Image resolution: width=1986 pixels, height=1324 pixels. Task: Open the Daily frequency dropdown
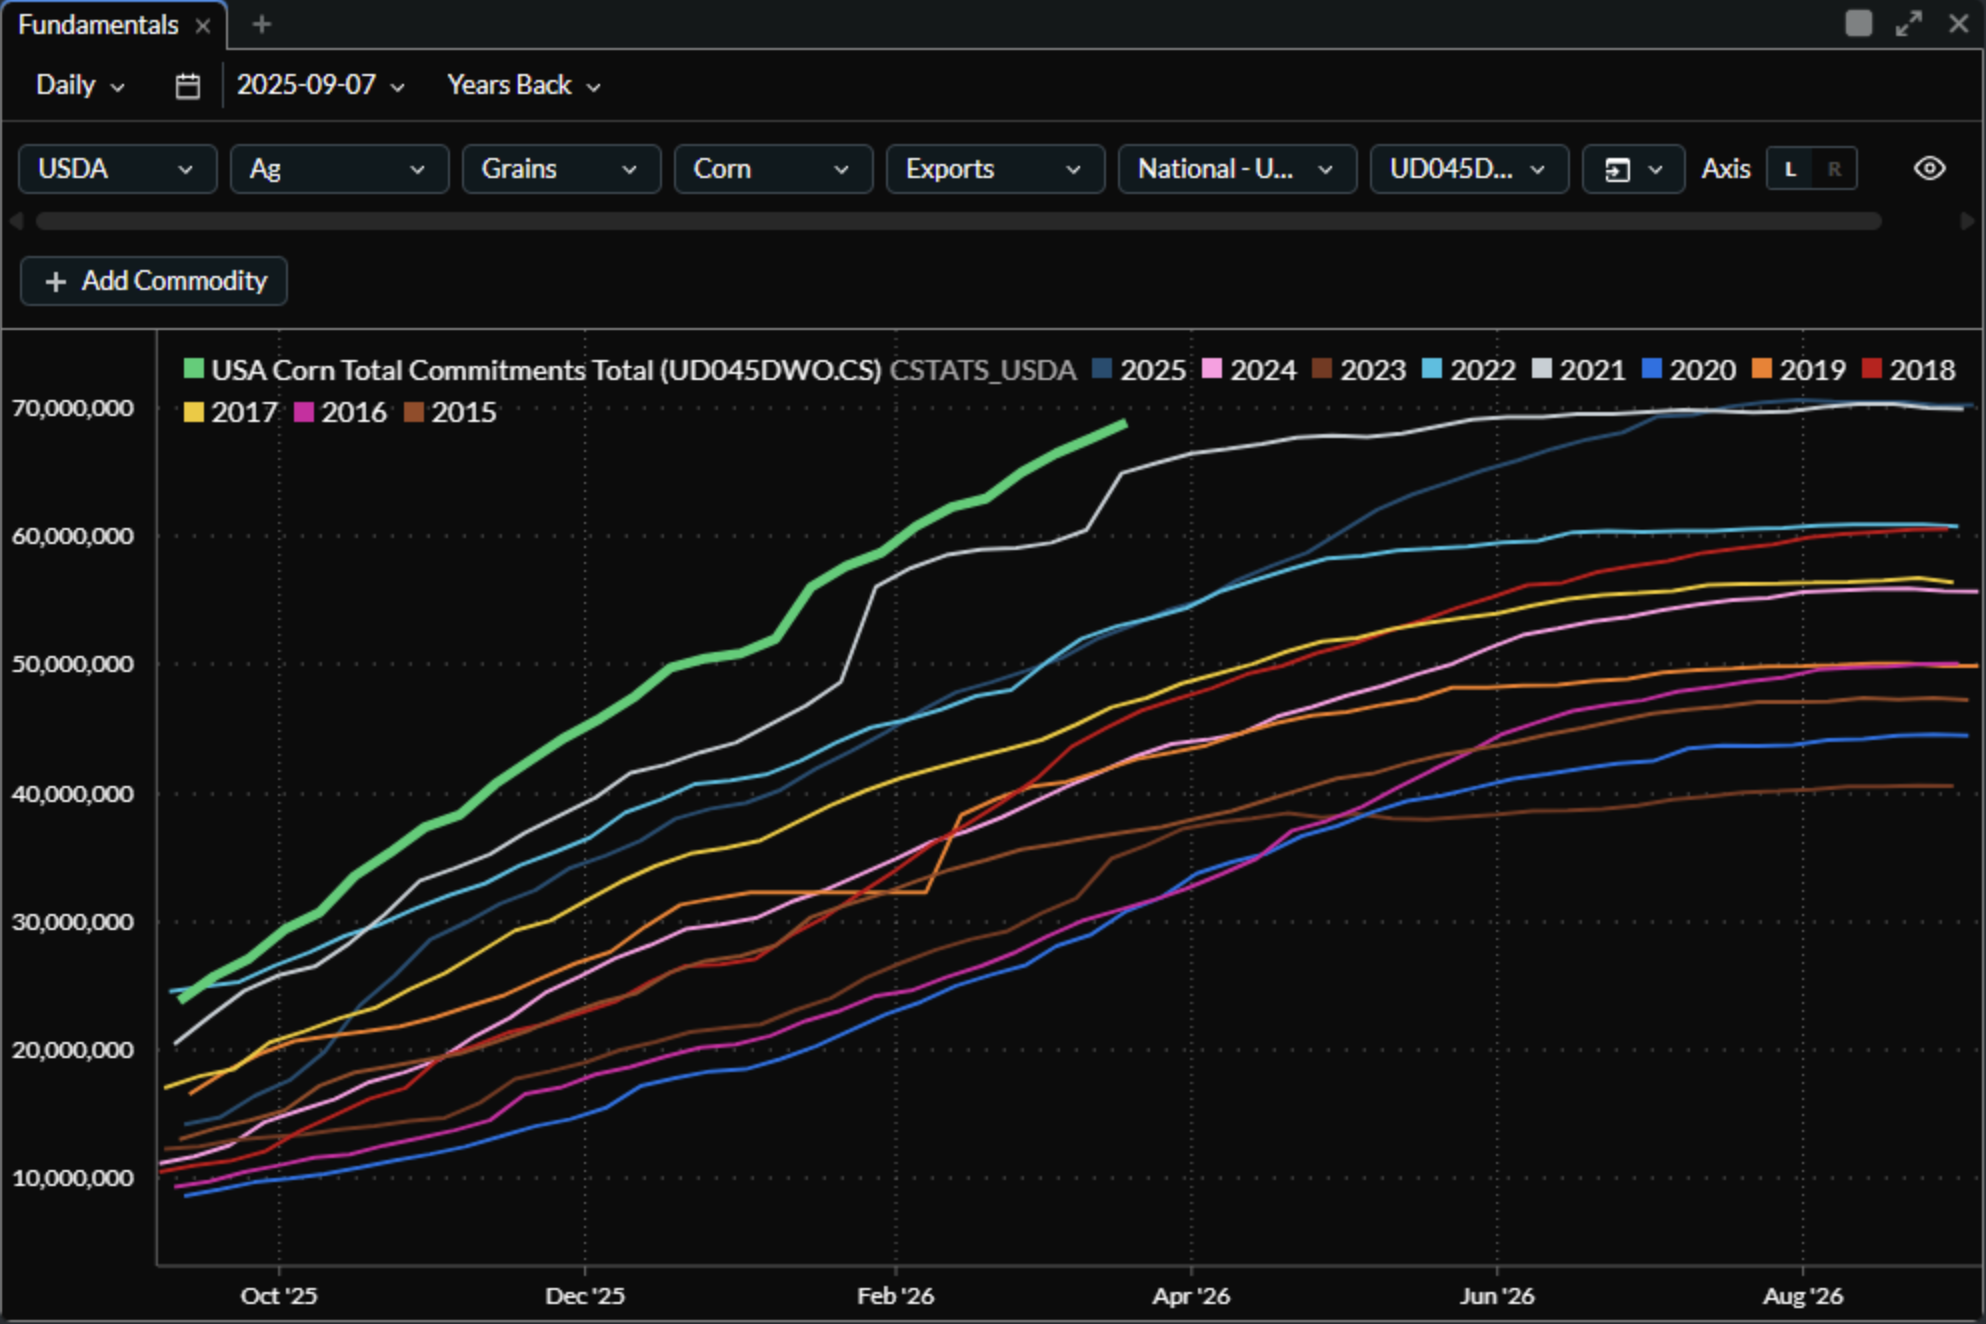[x=80, y=86]
